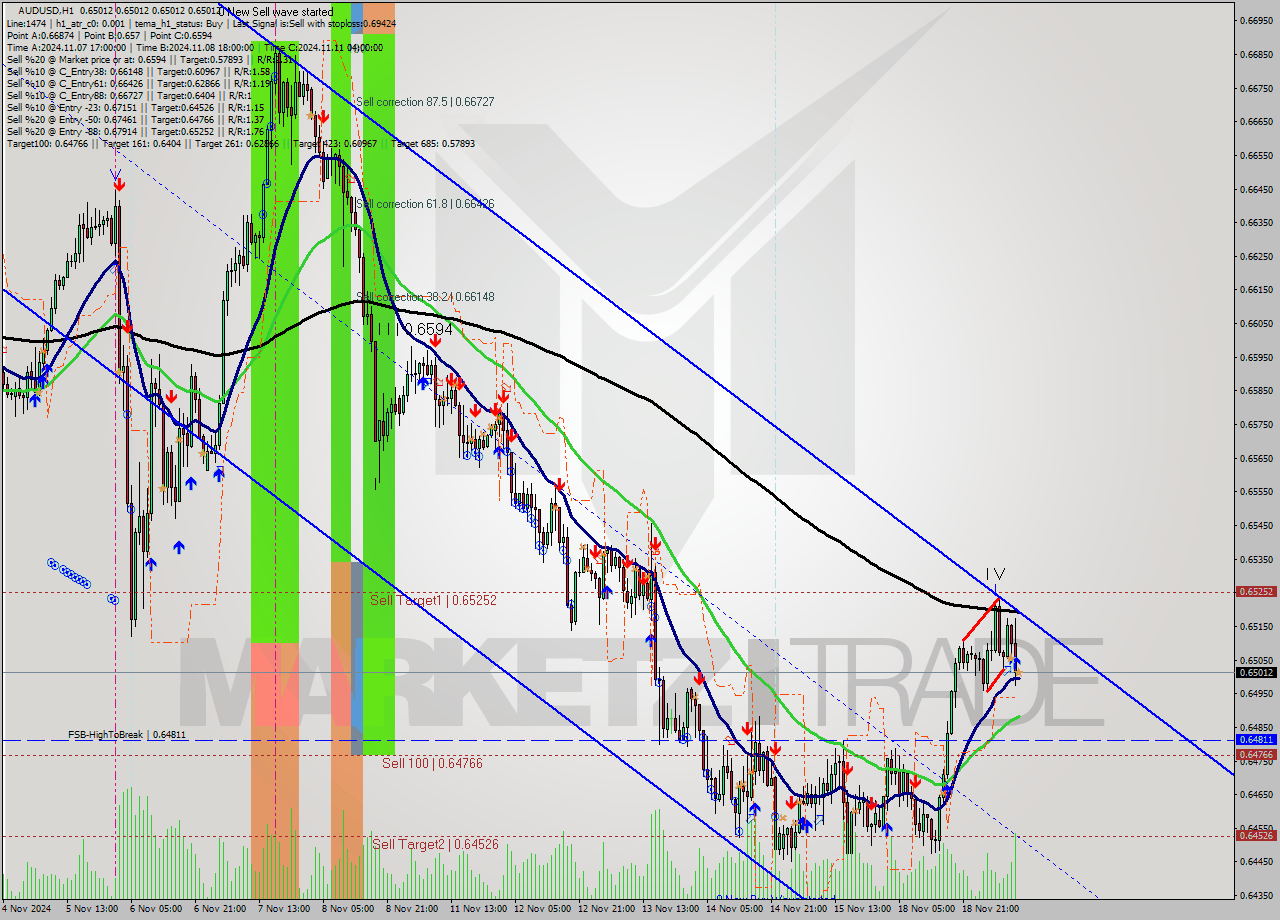
Task: Click the 'Line:1474' info line
Action: click(x=201, y=22)
